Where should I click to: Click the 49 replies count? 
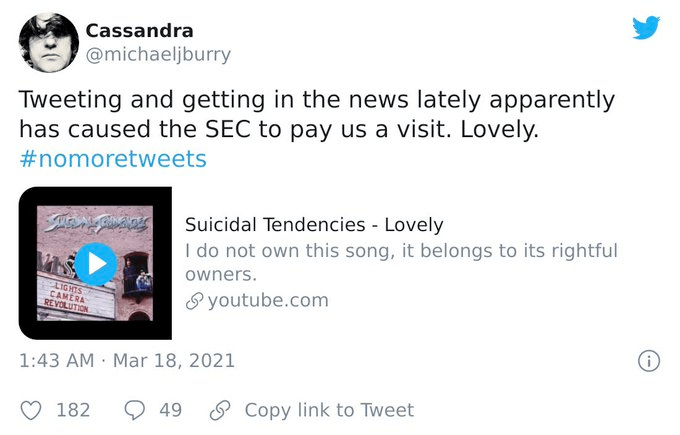(x=170, y=410)
